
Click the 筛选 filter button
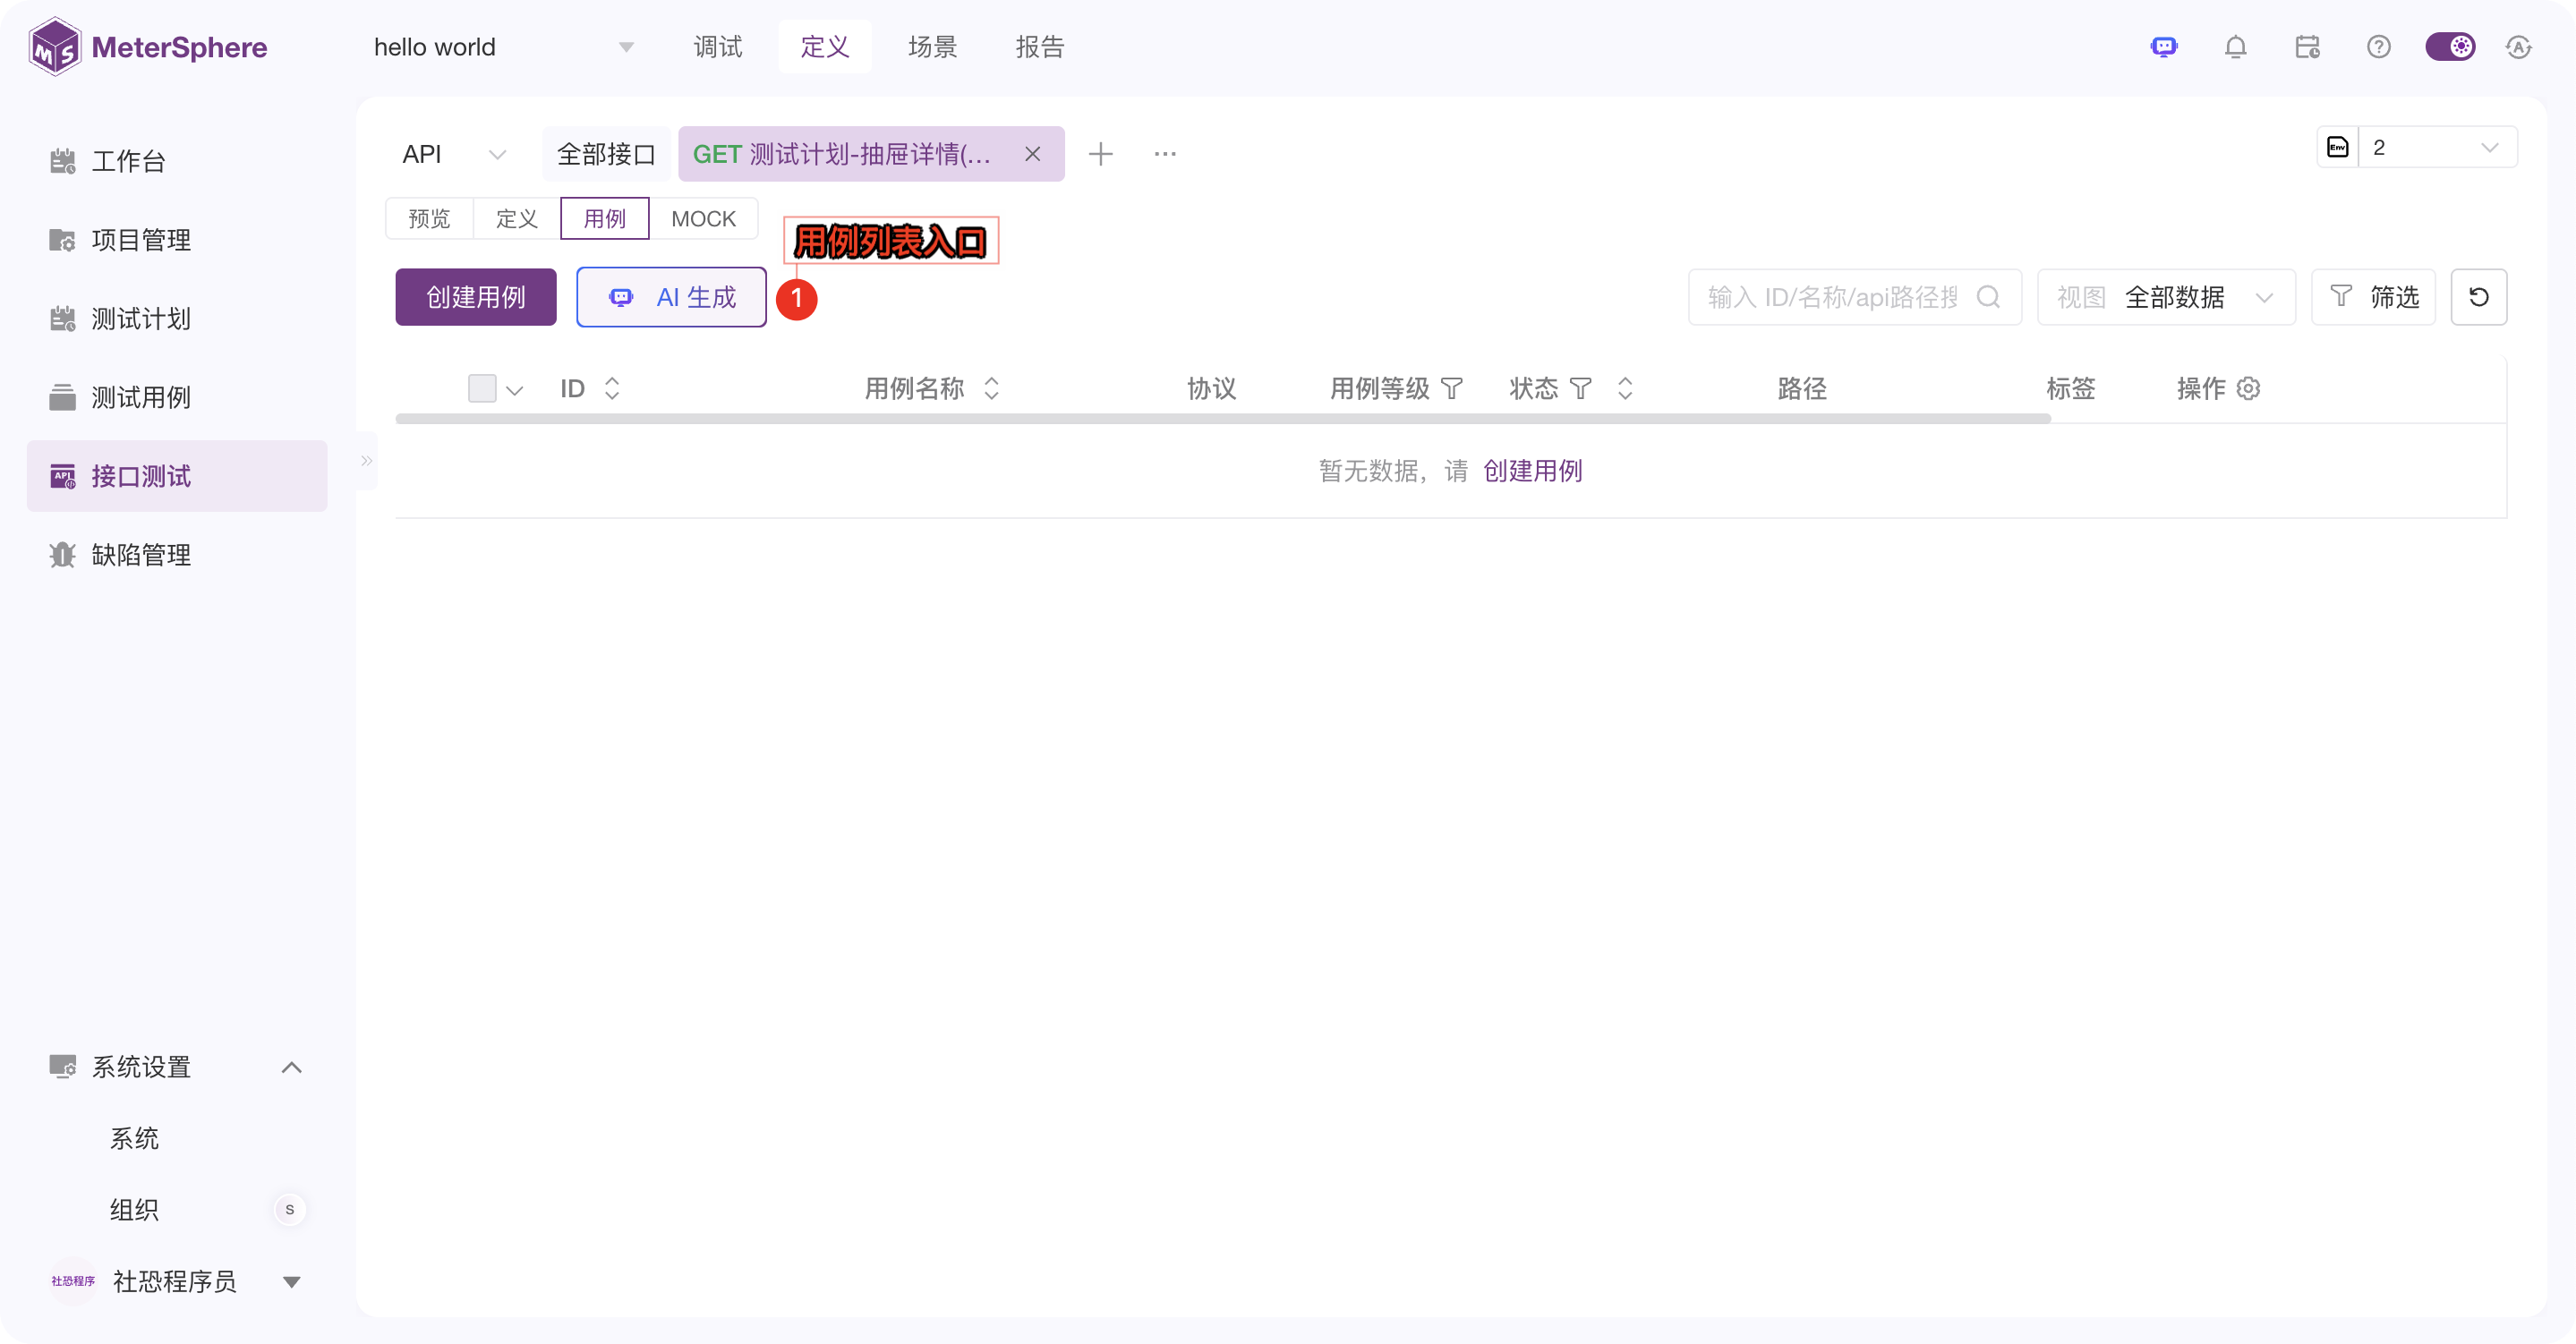point(2373,297)
